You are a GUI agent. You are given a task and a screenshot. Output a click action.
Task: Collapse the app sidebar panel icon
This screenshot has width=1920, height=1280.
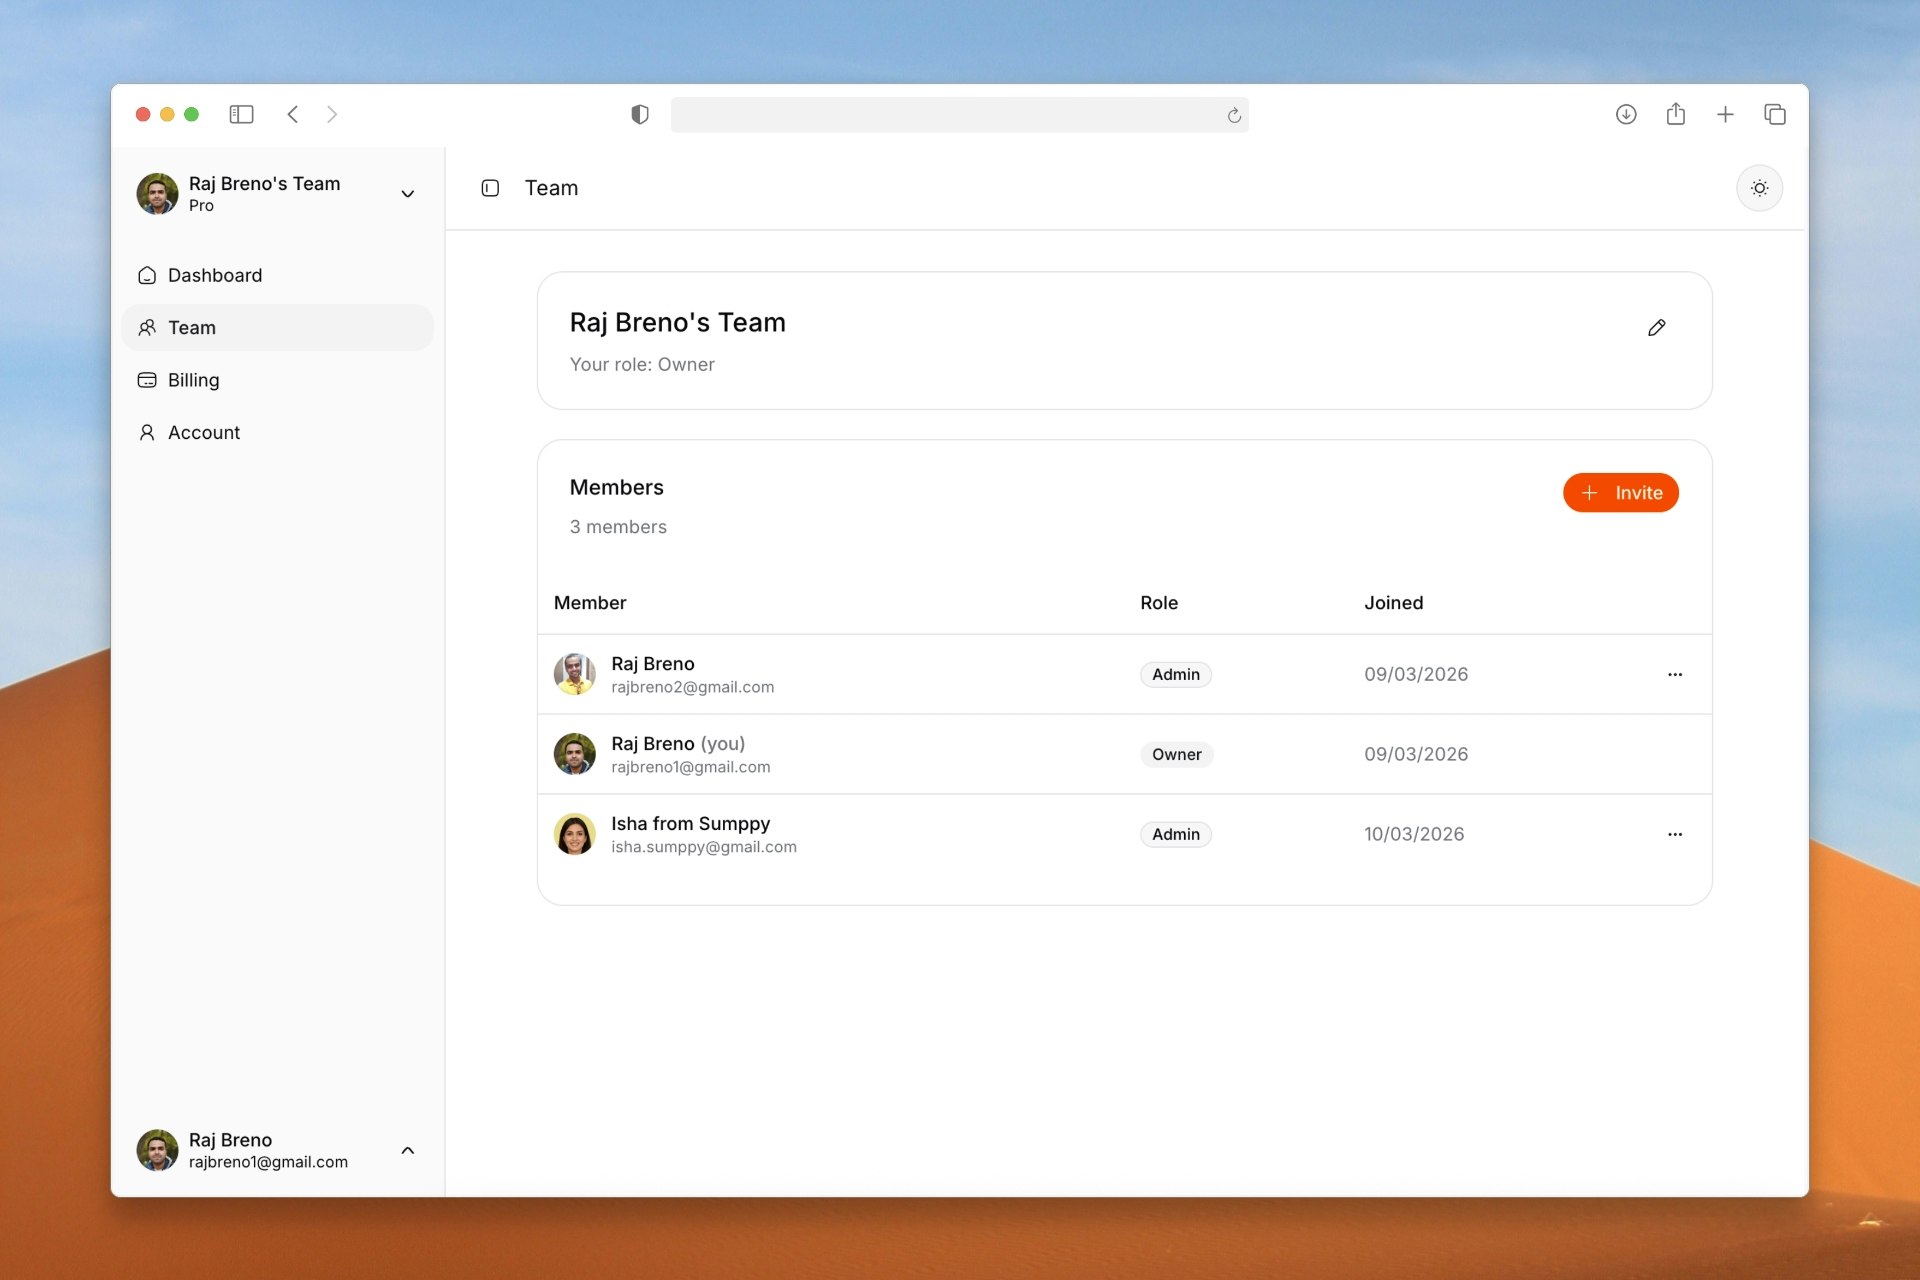coord(490,188)
